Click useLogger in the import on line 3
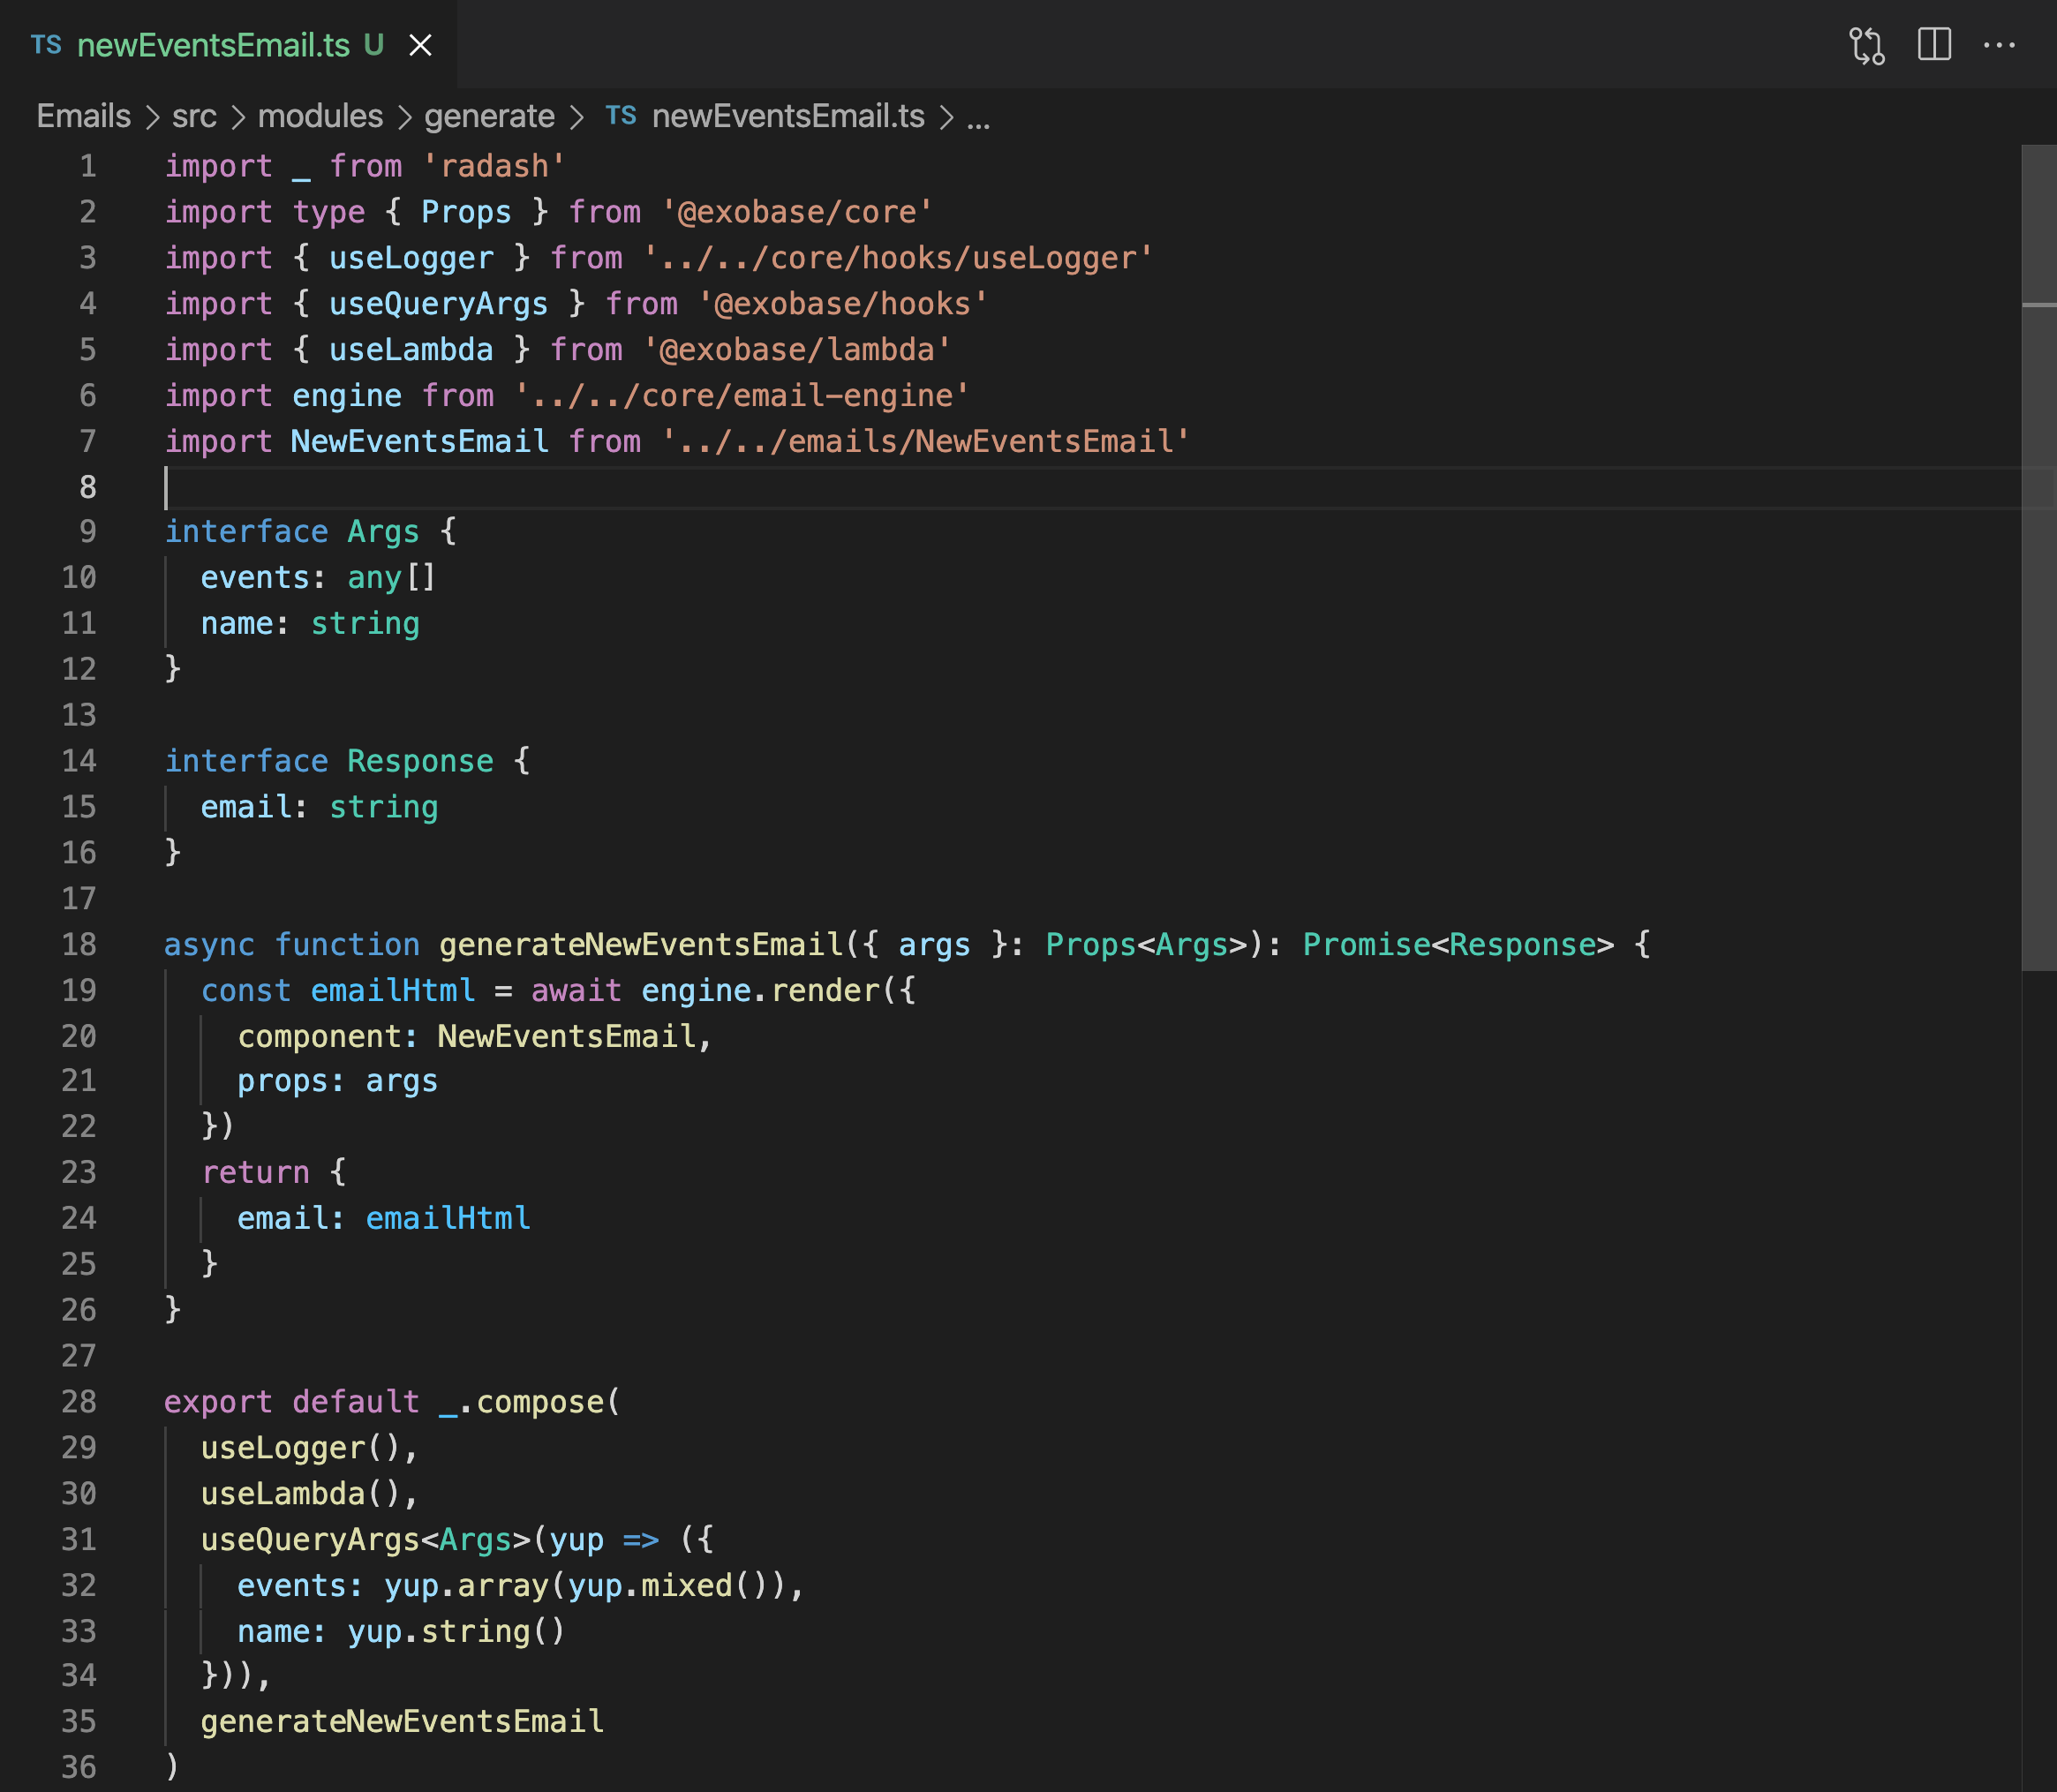This screenshot has height=1792, width=2057. point(411,257)
